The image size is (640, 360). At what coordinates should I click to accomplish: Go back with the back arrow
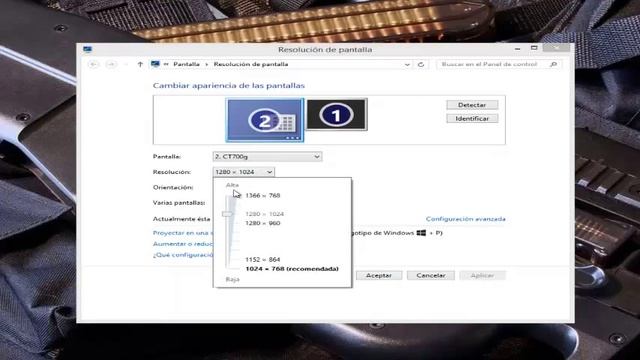(x=93, y=64)
